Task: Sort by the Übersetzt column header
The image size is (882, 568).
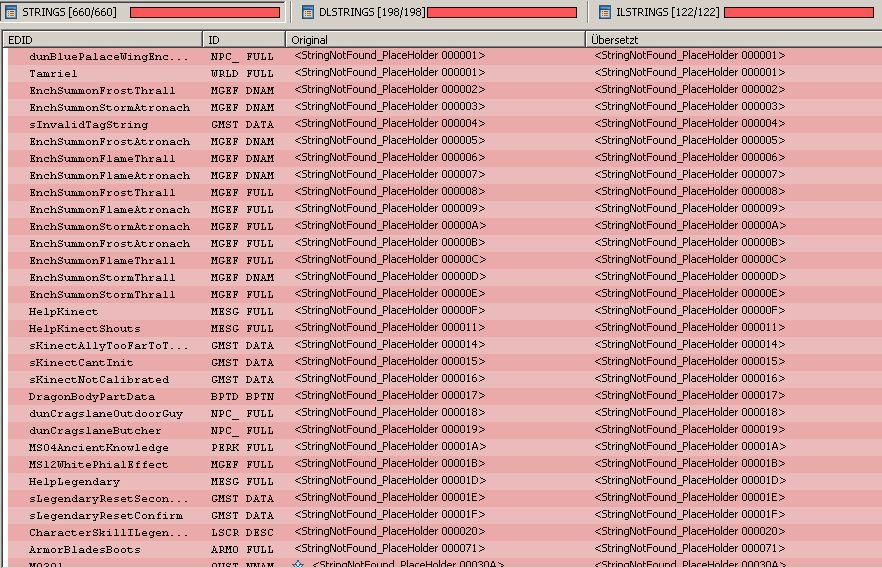Action: tap(734, 40)
